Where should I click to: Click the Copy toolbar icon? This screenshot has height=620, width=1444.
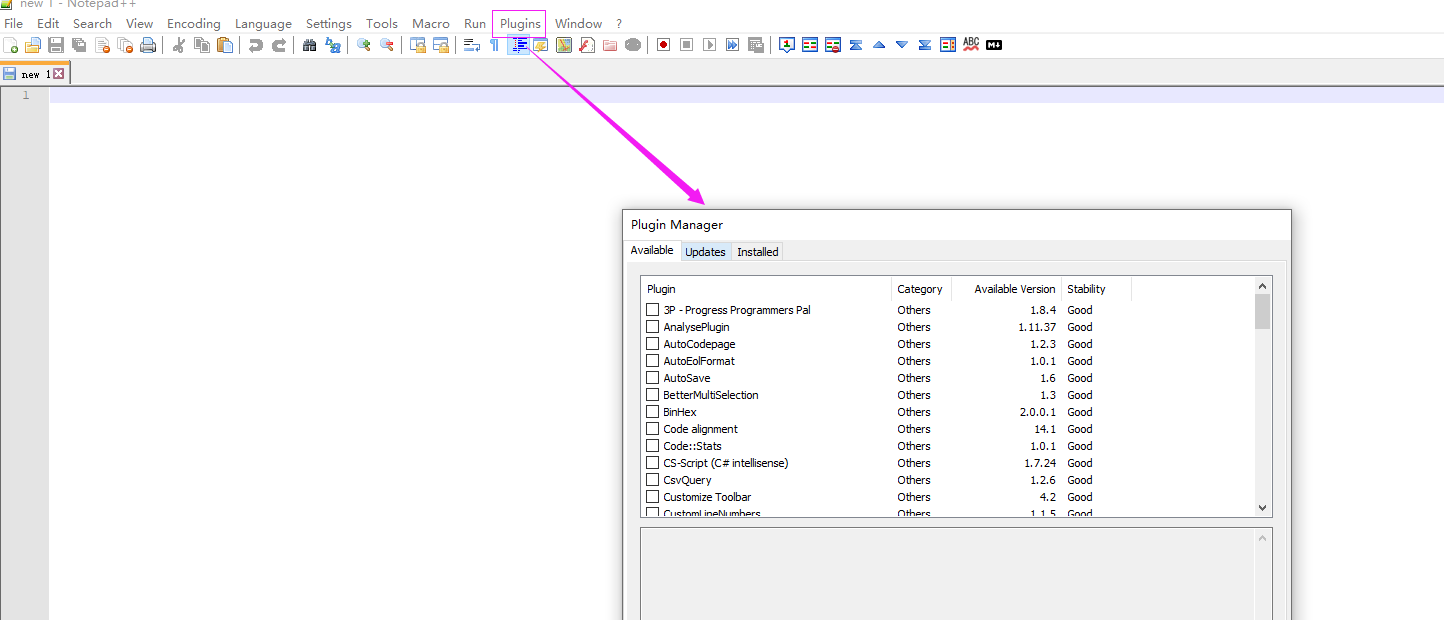202,45
